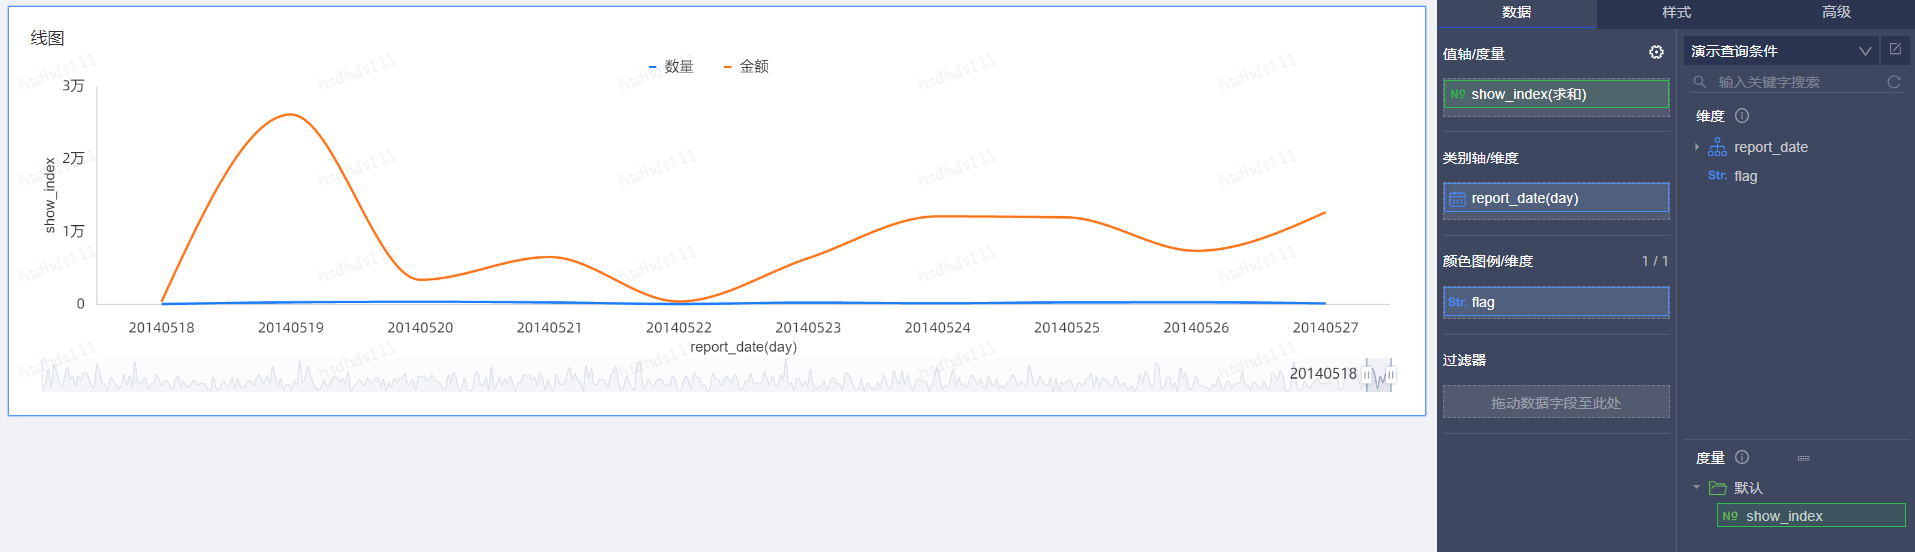Image resolution: width=1915 pixels, height=552 pixels.
Task: Toggle the 数量 series in the chart legend
Action: (x=671, y=67)
